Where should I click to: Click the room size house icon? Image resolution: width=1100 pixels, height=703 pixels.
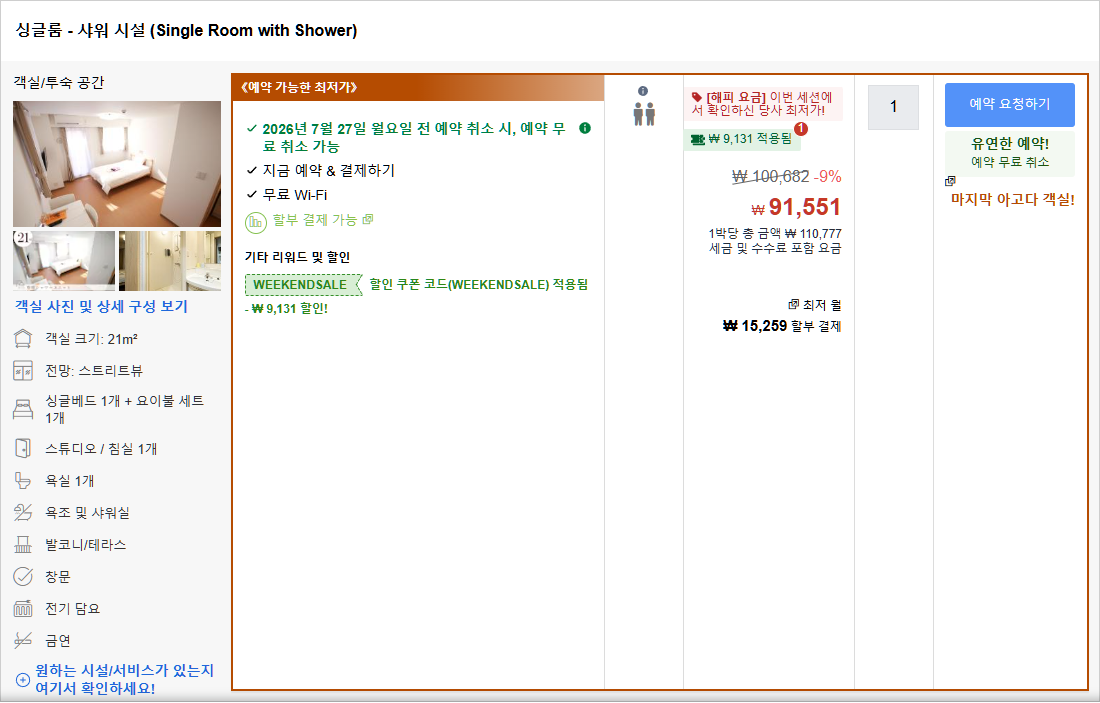pos(23,339)
